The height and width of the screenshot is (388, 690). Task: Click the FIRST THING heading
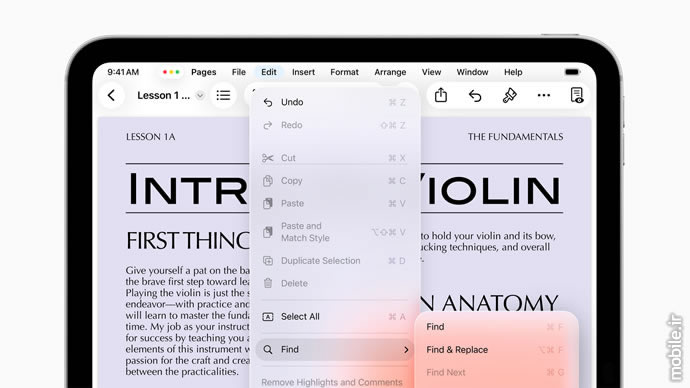[x=188, y=241]
